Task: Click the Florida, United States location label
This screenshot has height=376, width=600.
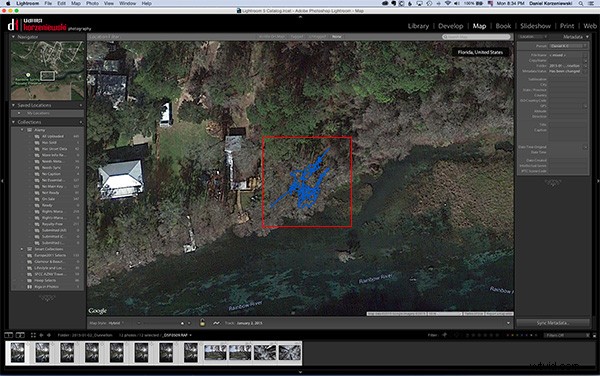Action: tap(480, 52)
